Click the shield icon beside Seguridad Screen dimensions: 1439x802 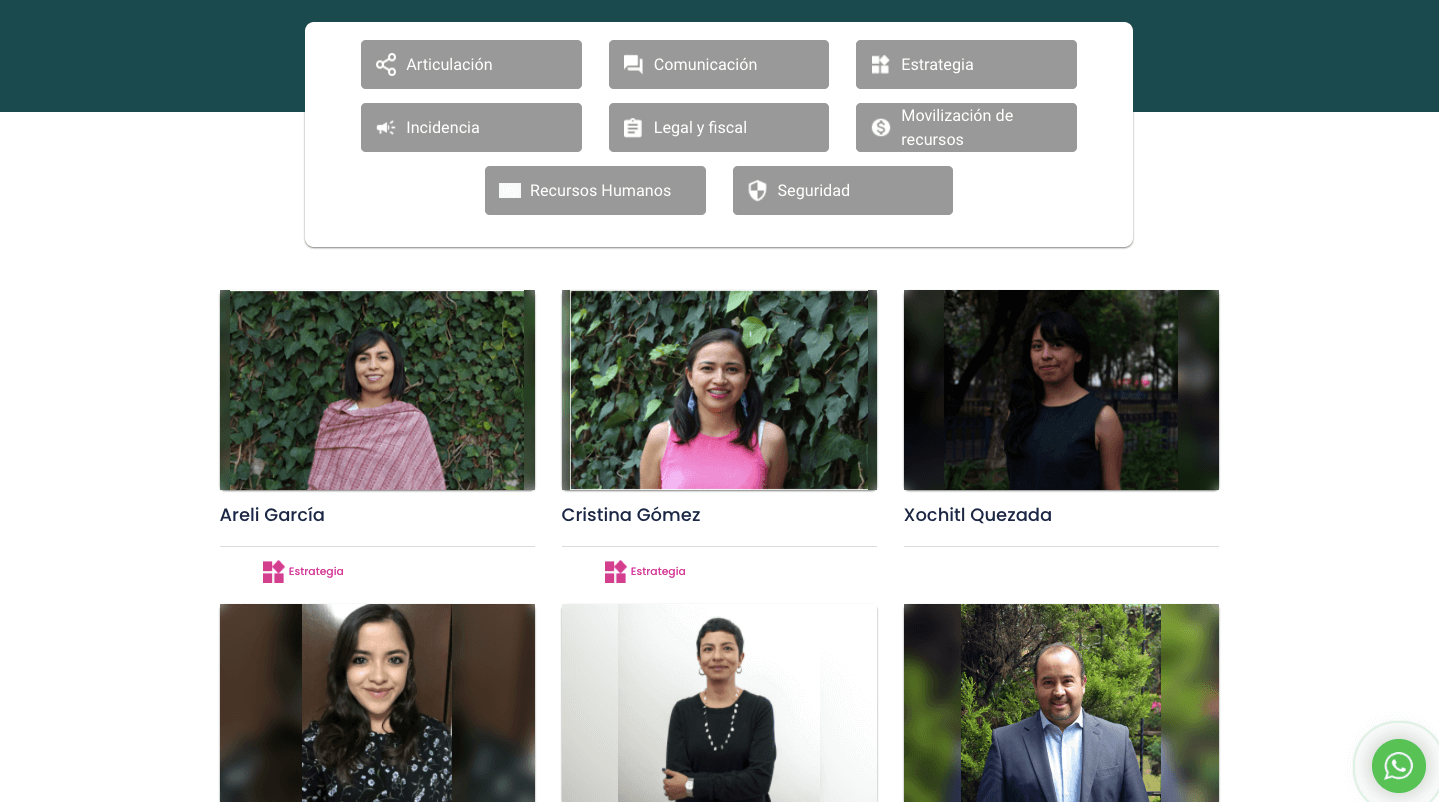(x=757, y=191)
